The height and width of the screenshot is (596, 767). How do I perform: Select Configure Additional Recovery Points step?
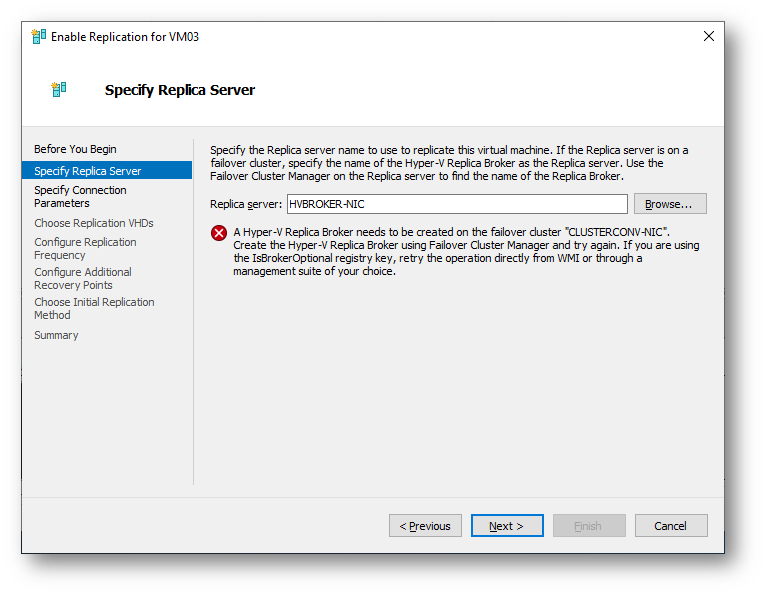pos(83,278)
